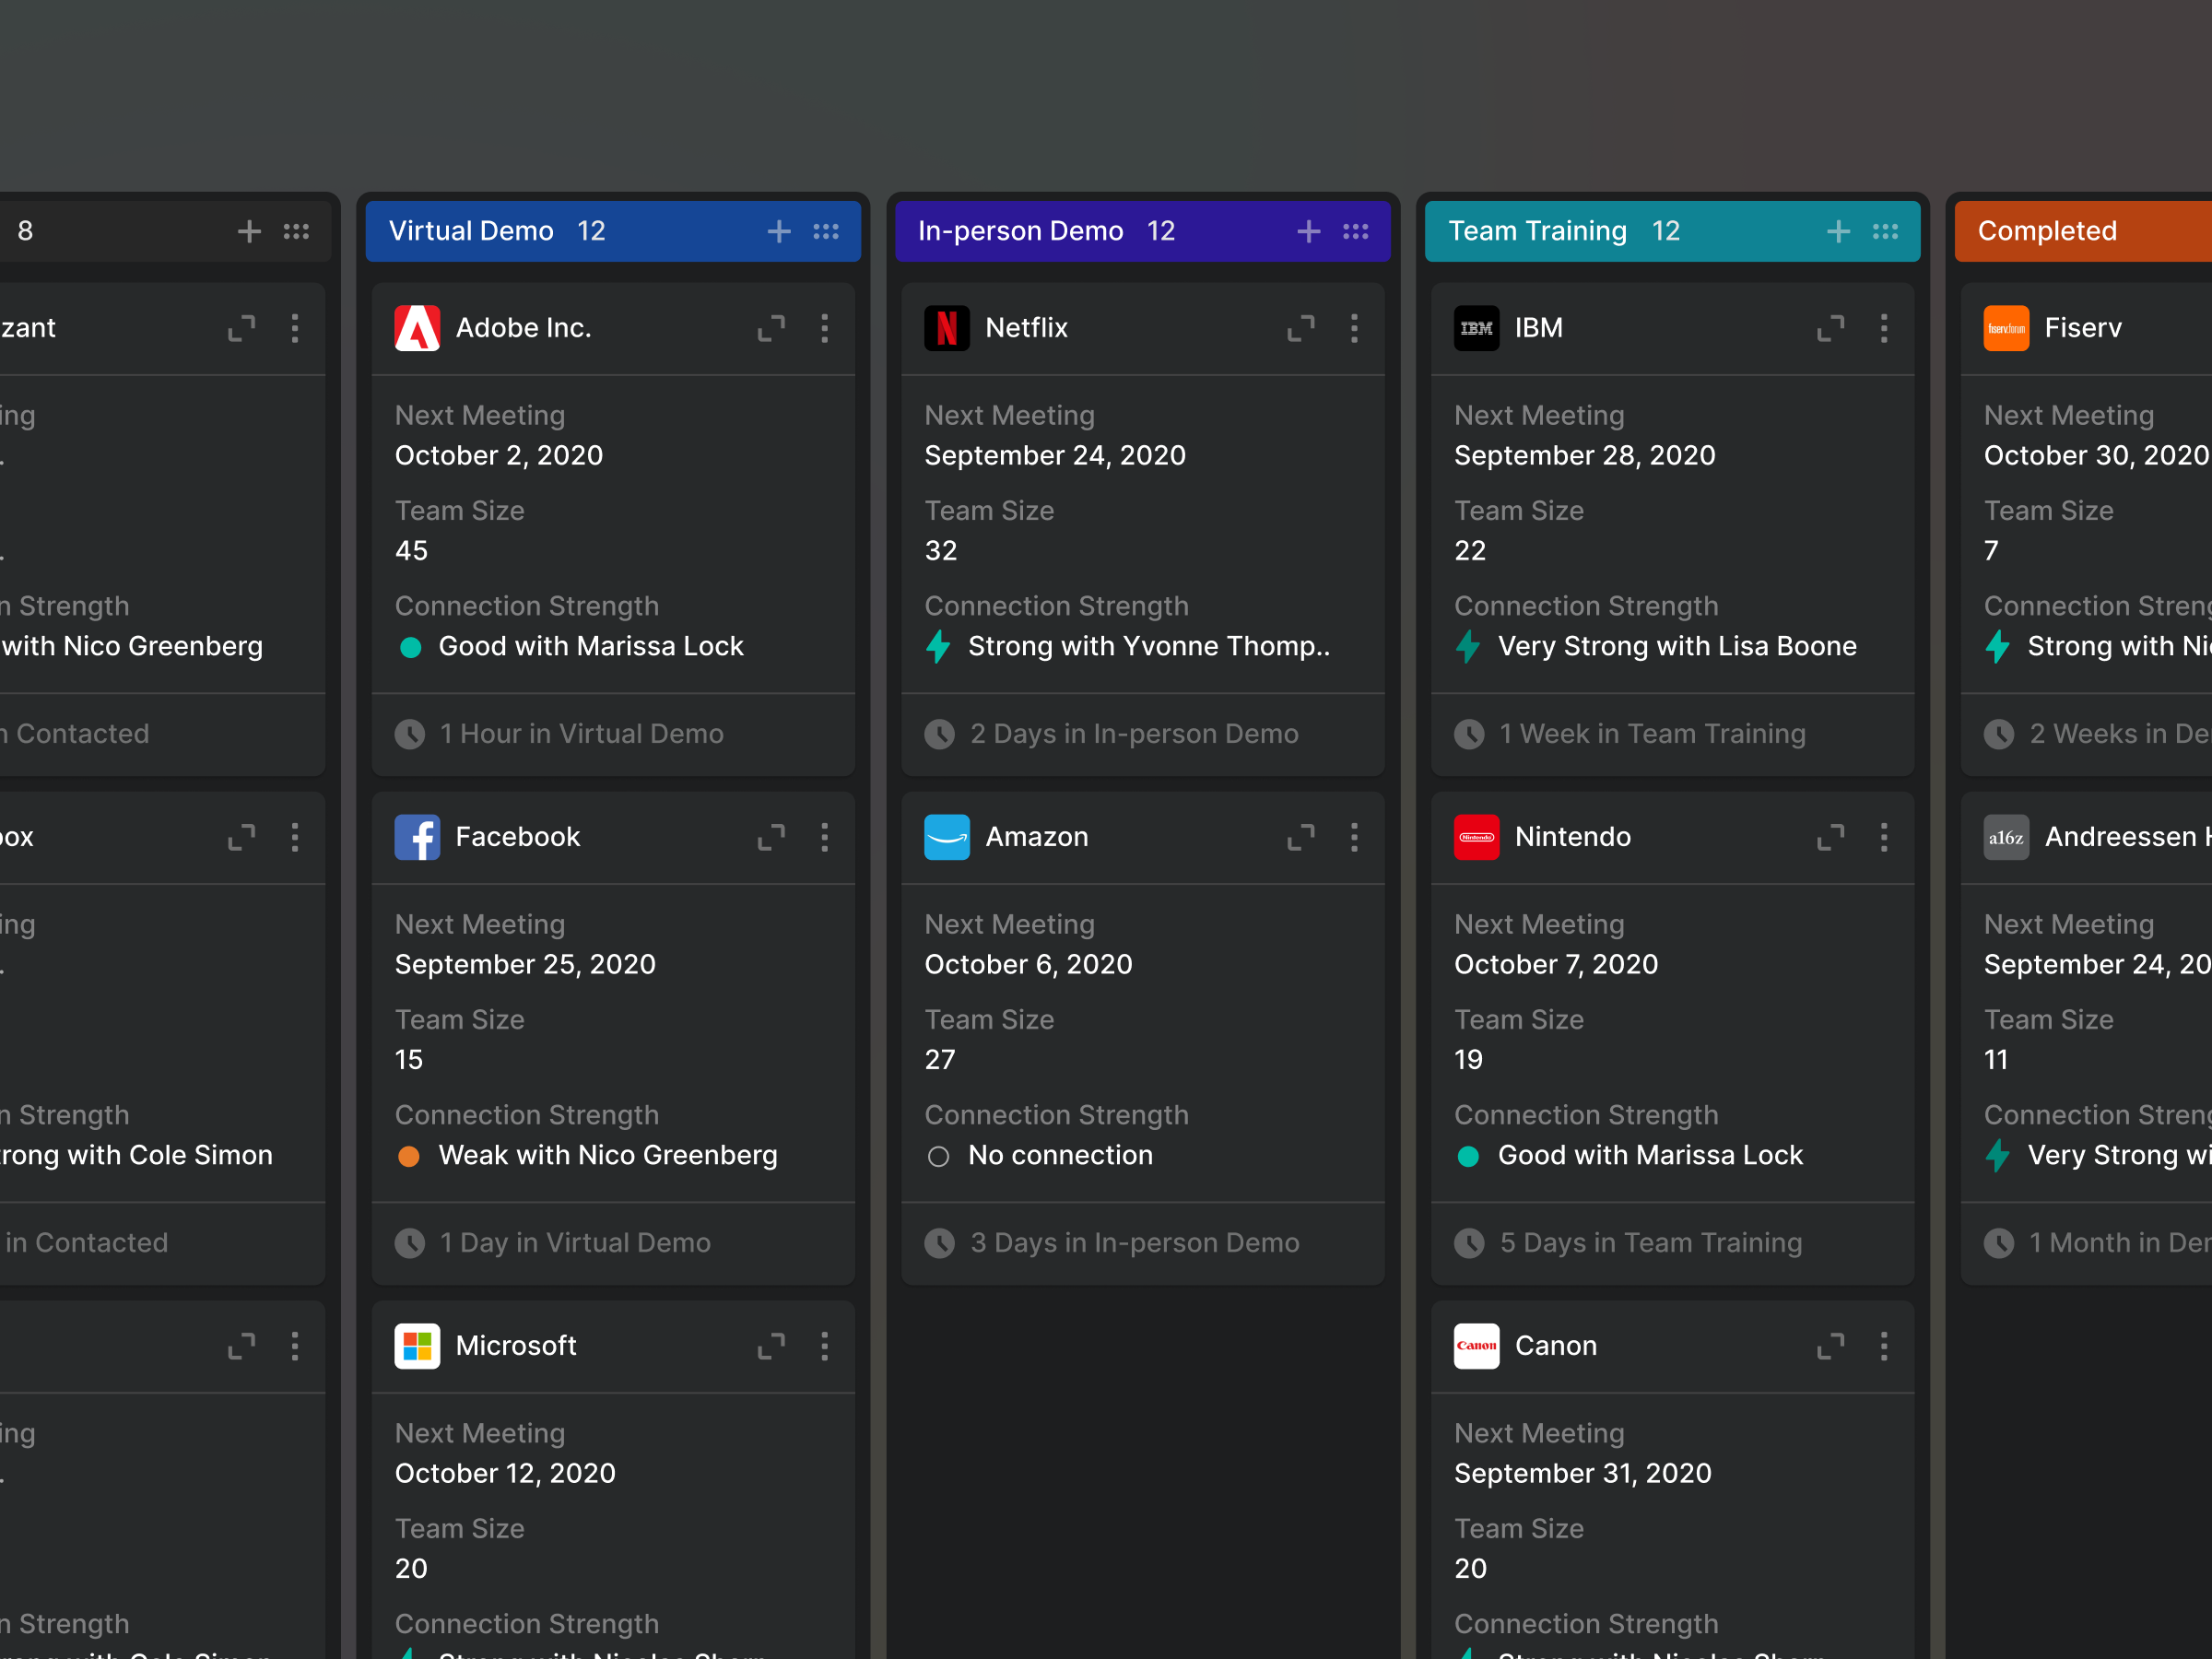2212x1659 pixels.
Task: Open the Adobe Inc. card title
Action: (x=524, y=328)
